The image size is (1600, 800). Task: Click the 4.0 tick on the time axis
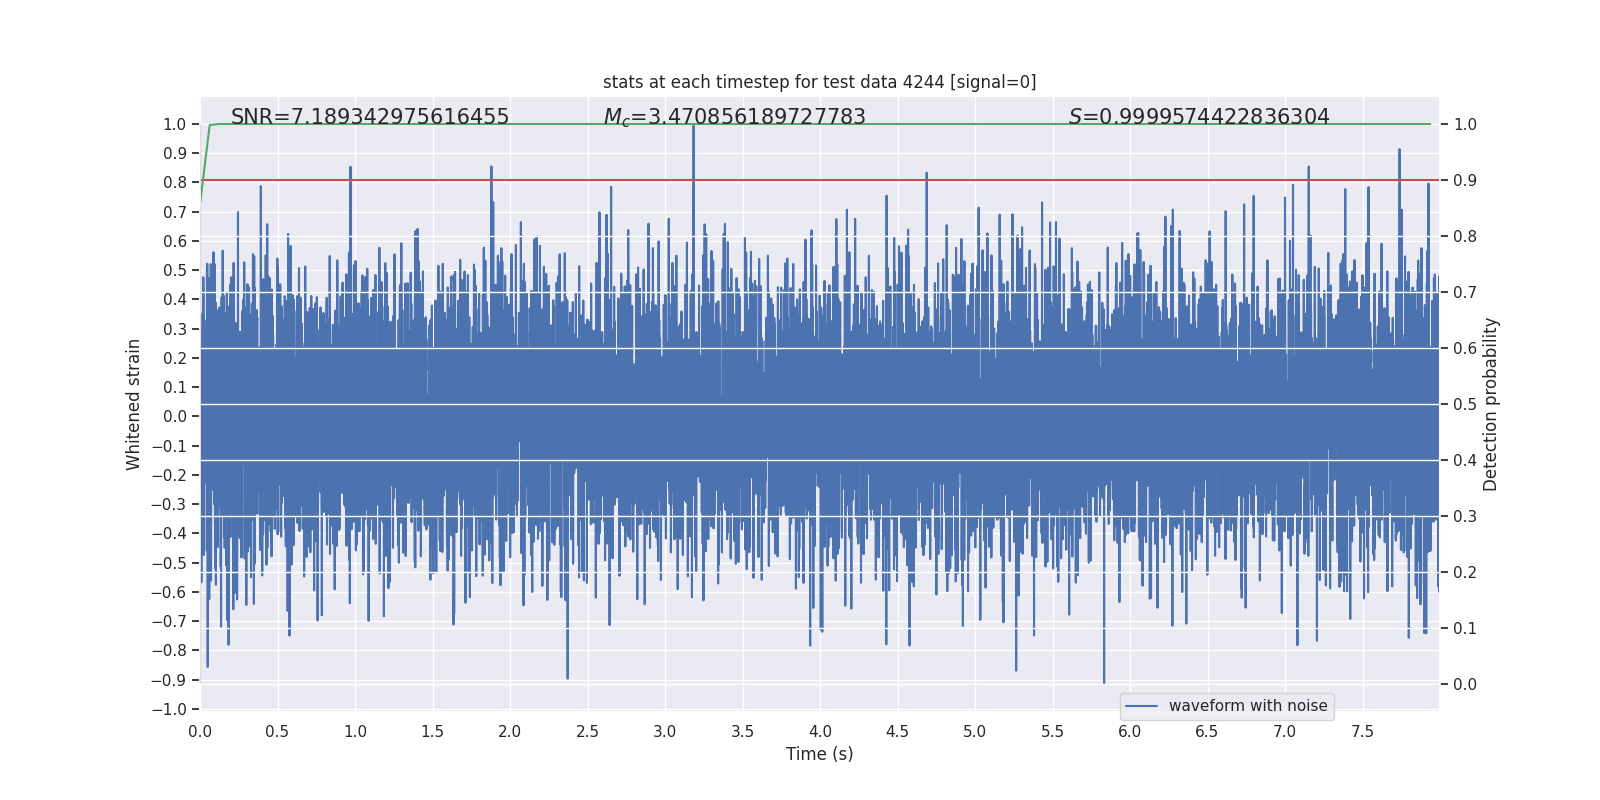pos(820,732)
